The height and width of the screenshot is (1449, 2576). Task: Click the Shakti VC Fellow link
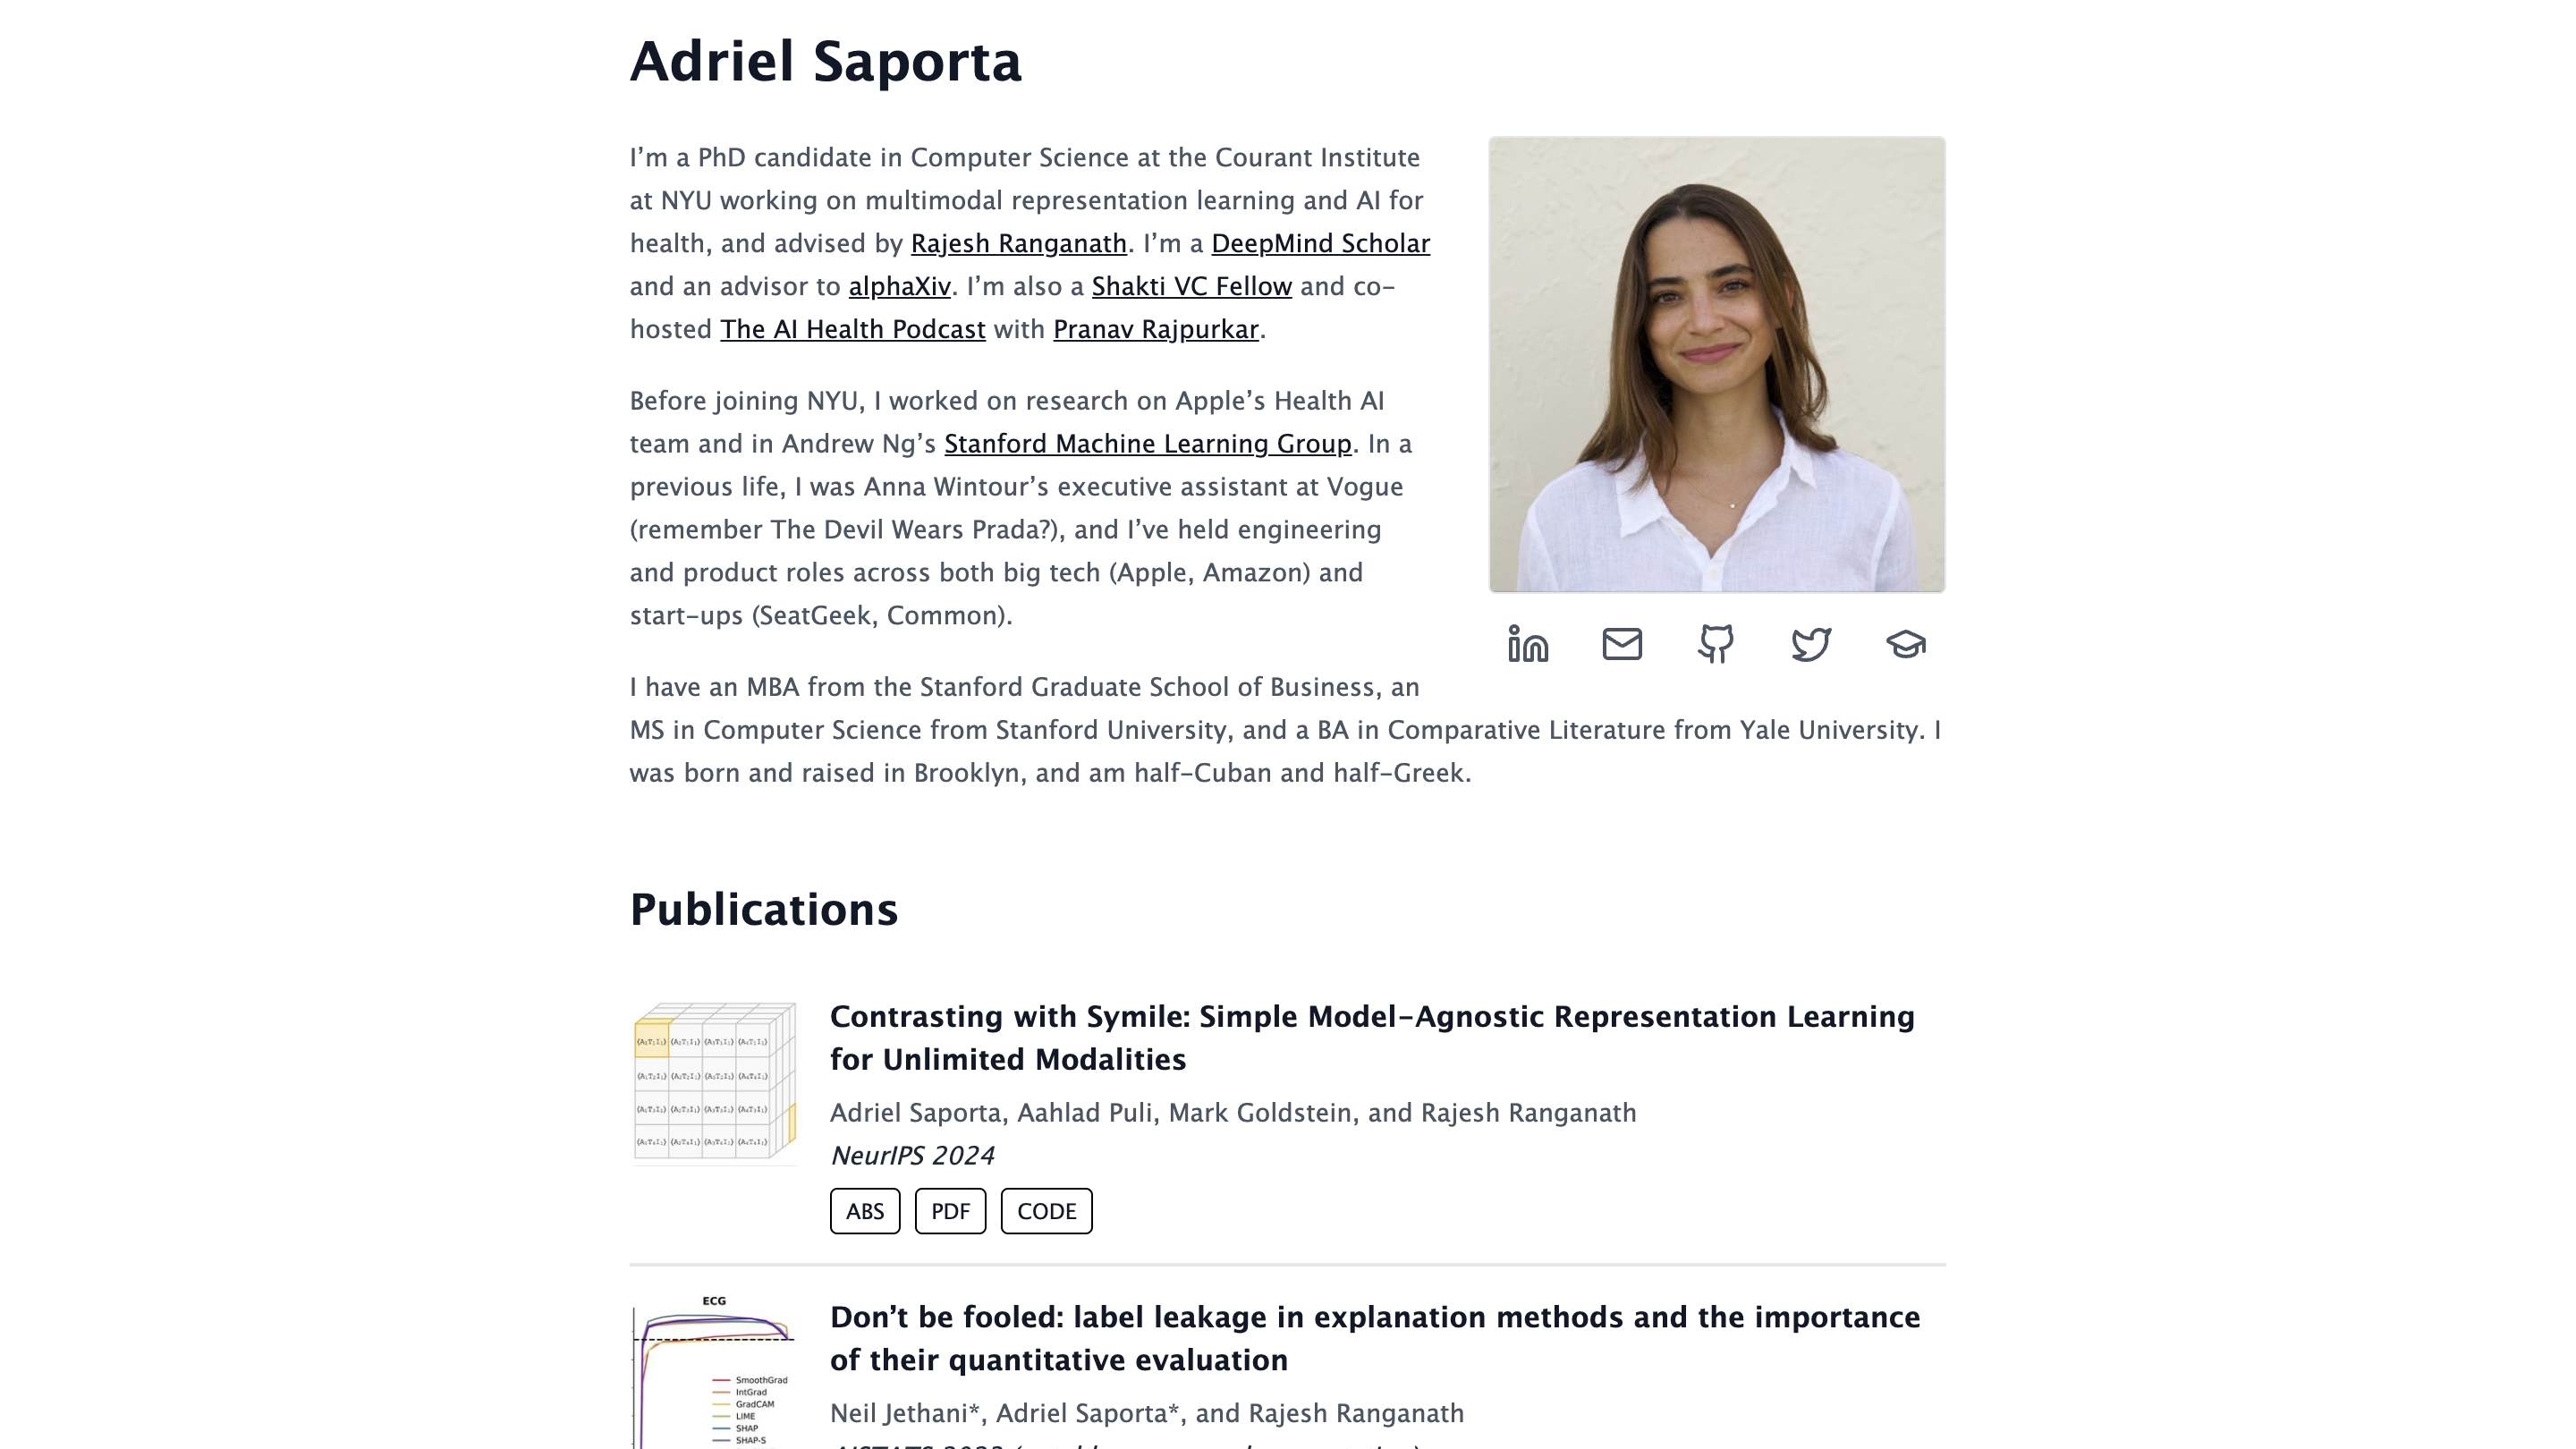click(x=1191, y=286)
